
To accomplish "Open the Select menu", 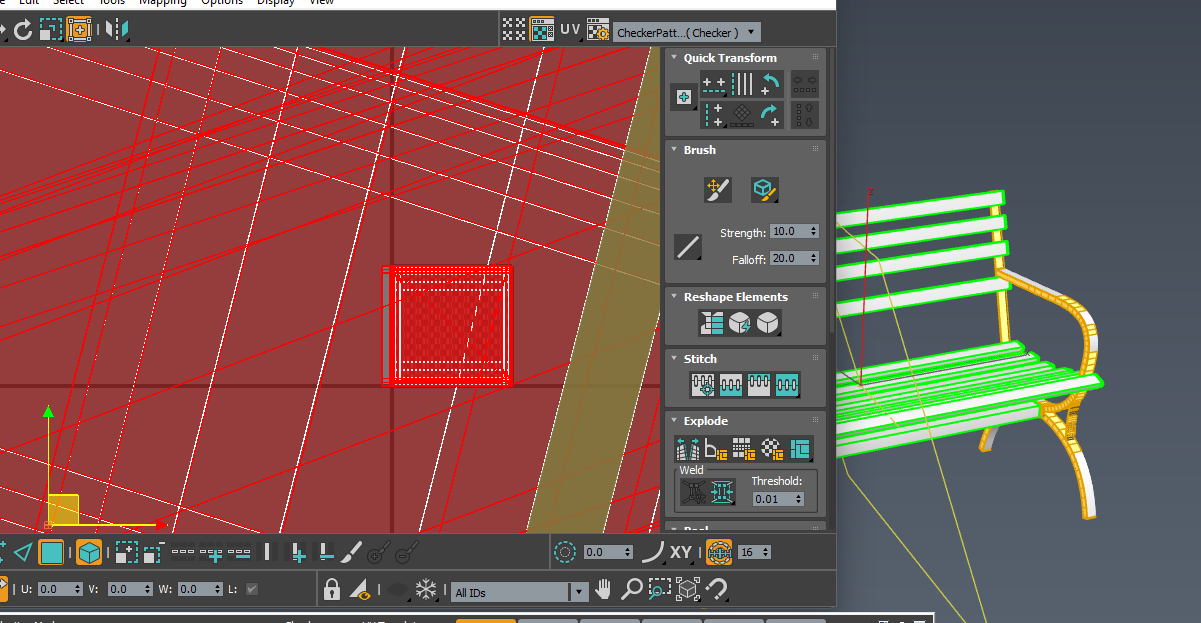I will (68, 2).
